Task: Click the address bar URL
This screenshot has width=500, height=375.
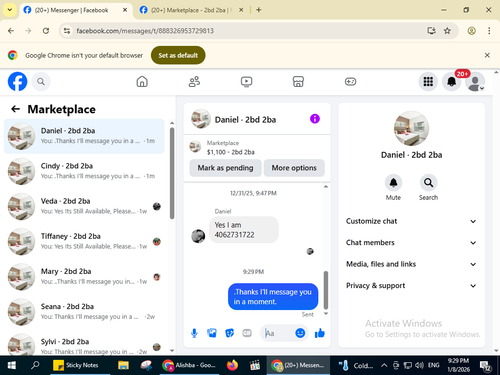Action: [145, 31]
